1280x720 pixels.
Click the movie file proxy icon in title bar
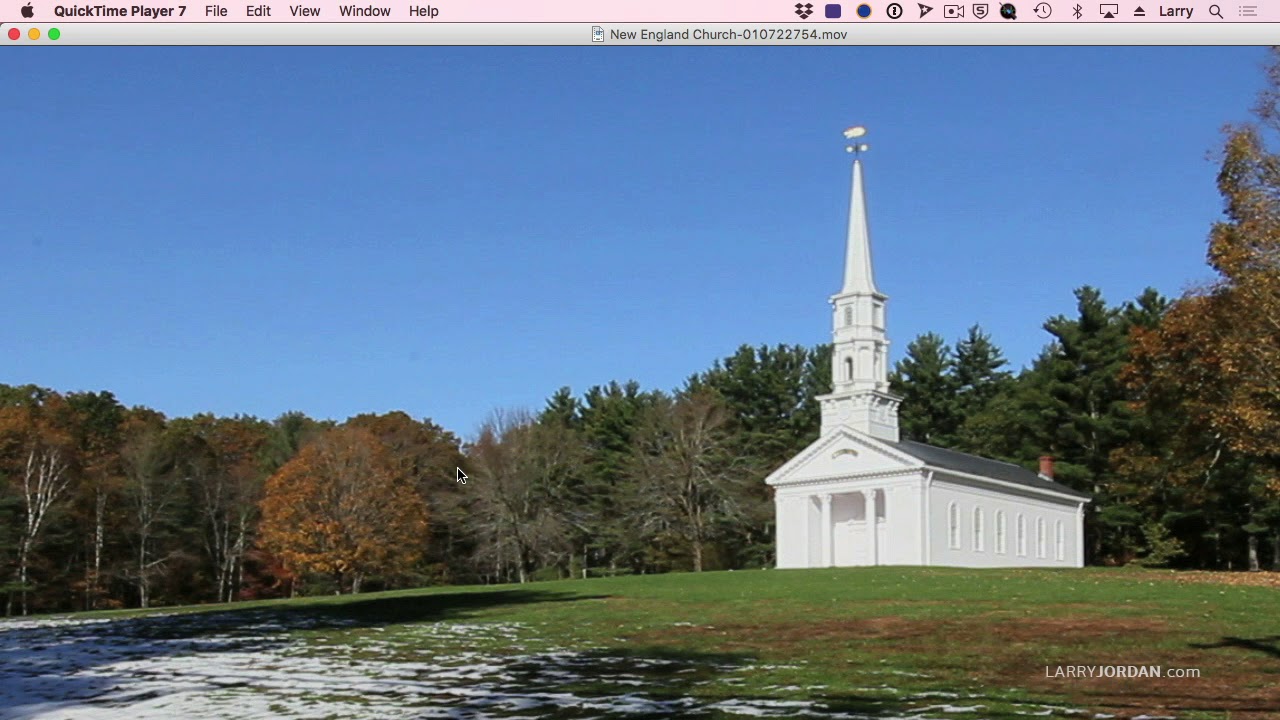pyautogui.click(x=598, y=34)
